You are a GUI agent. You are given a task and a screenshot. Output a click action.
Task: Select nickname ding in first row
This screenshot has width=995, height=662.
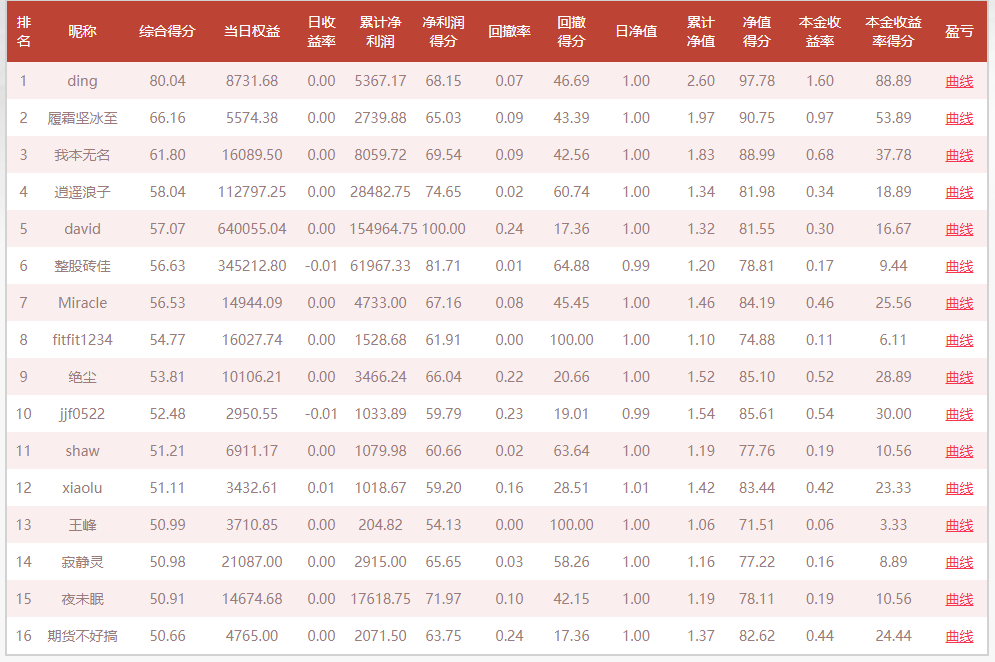pyautogui.click(x=82, y=81)
